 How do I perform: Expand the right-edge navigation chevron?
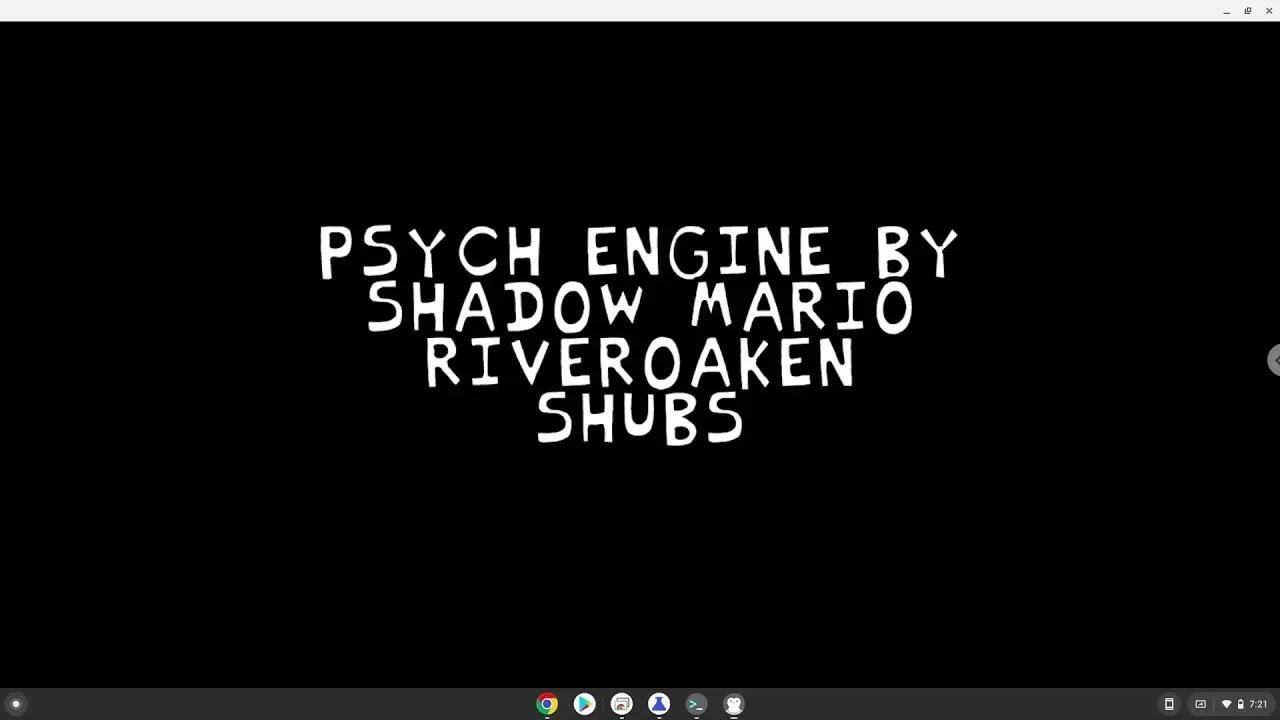tap(1275, 360)
